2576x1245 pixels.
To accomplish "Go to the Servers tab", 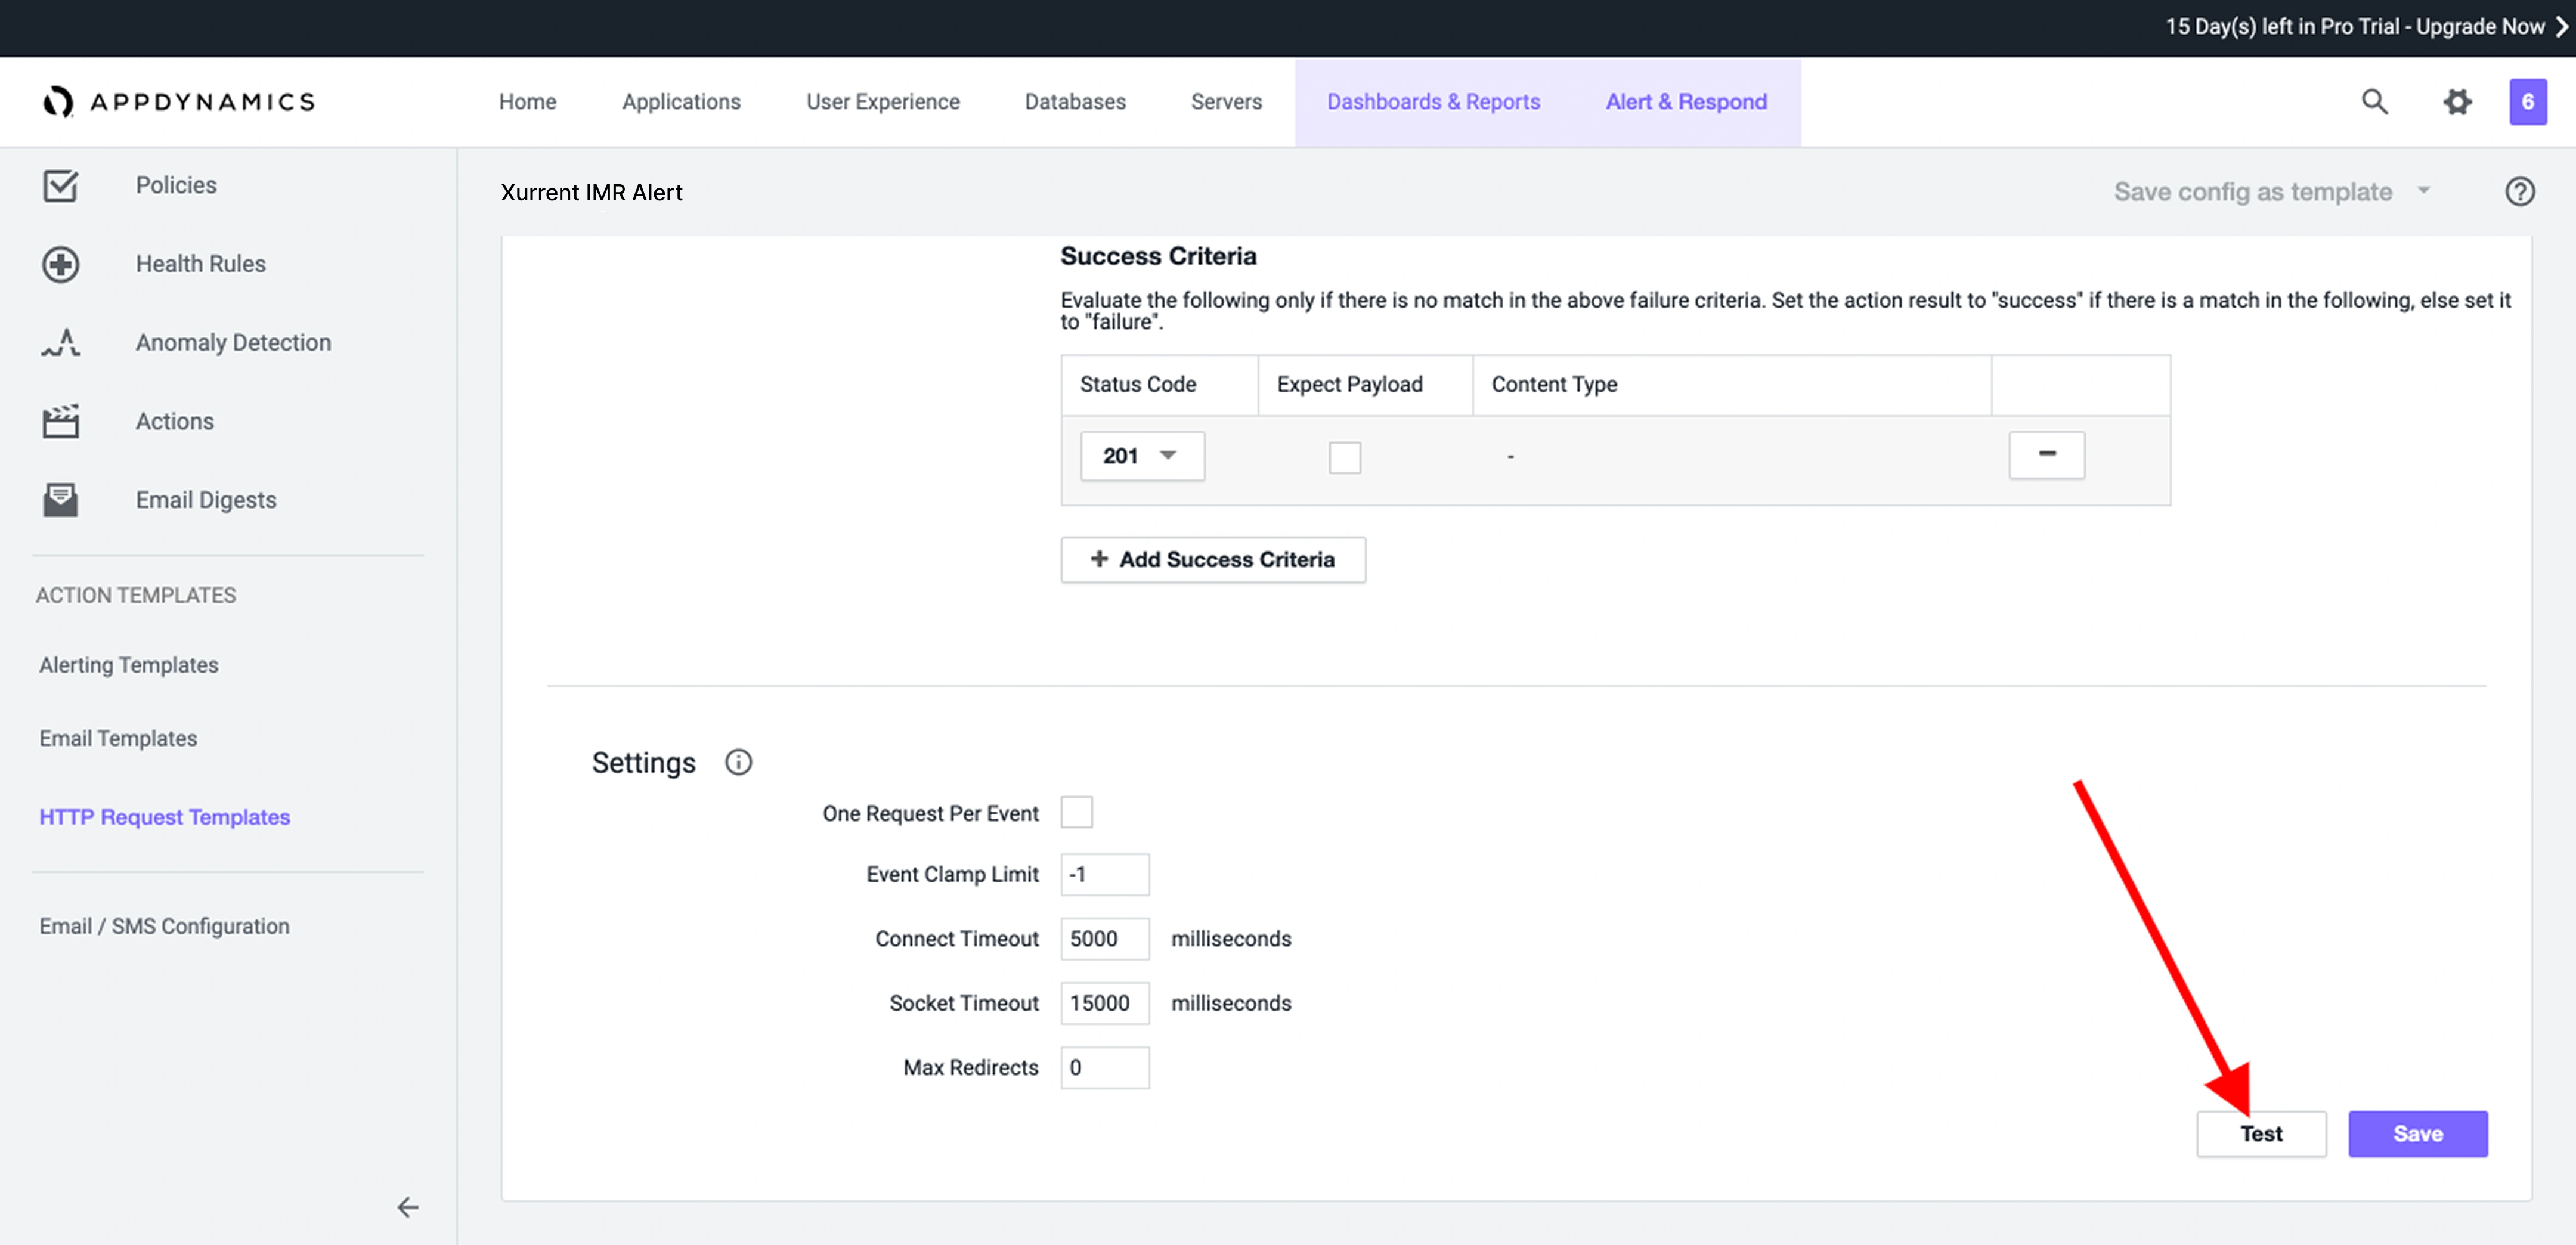I will point(1226,101).
